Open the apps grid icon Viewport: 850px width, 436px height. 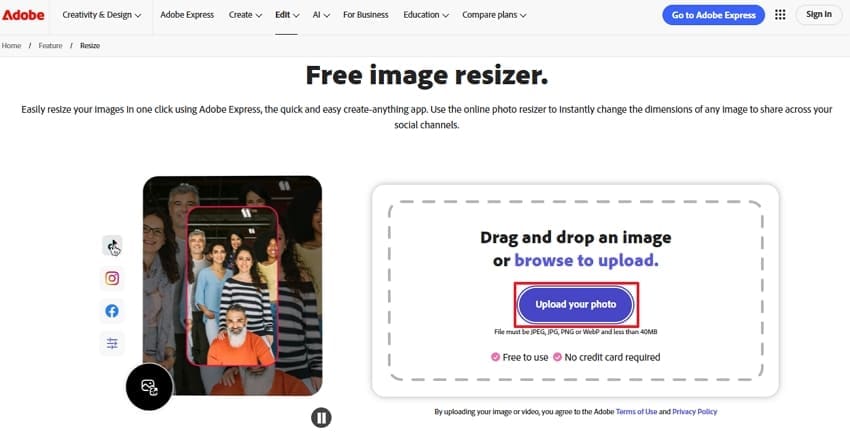tap(780, 15)
